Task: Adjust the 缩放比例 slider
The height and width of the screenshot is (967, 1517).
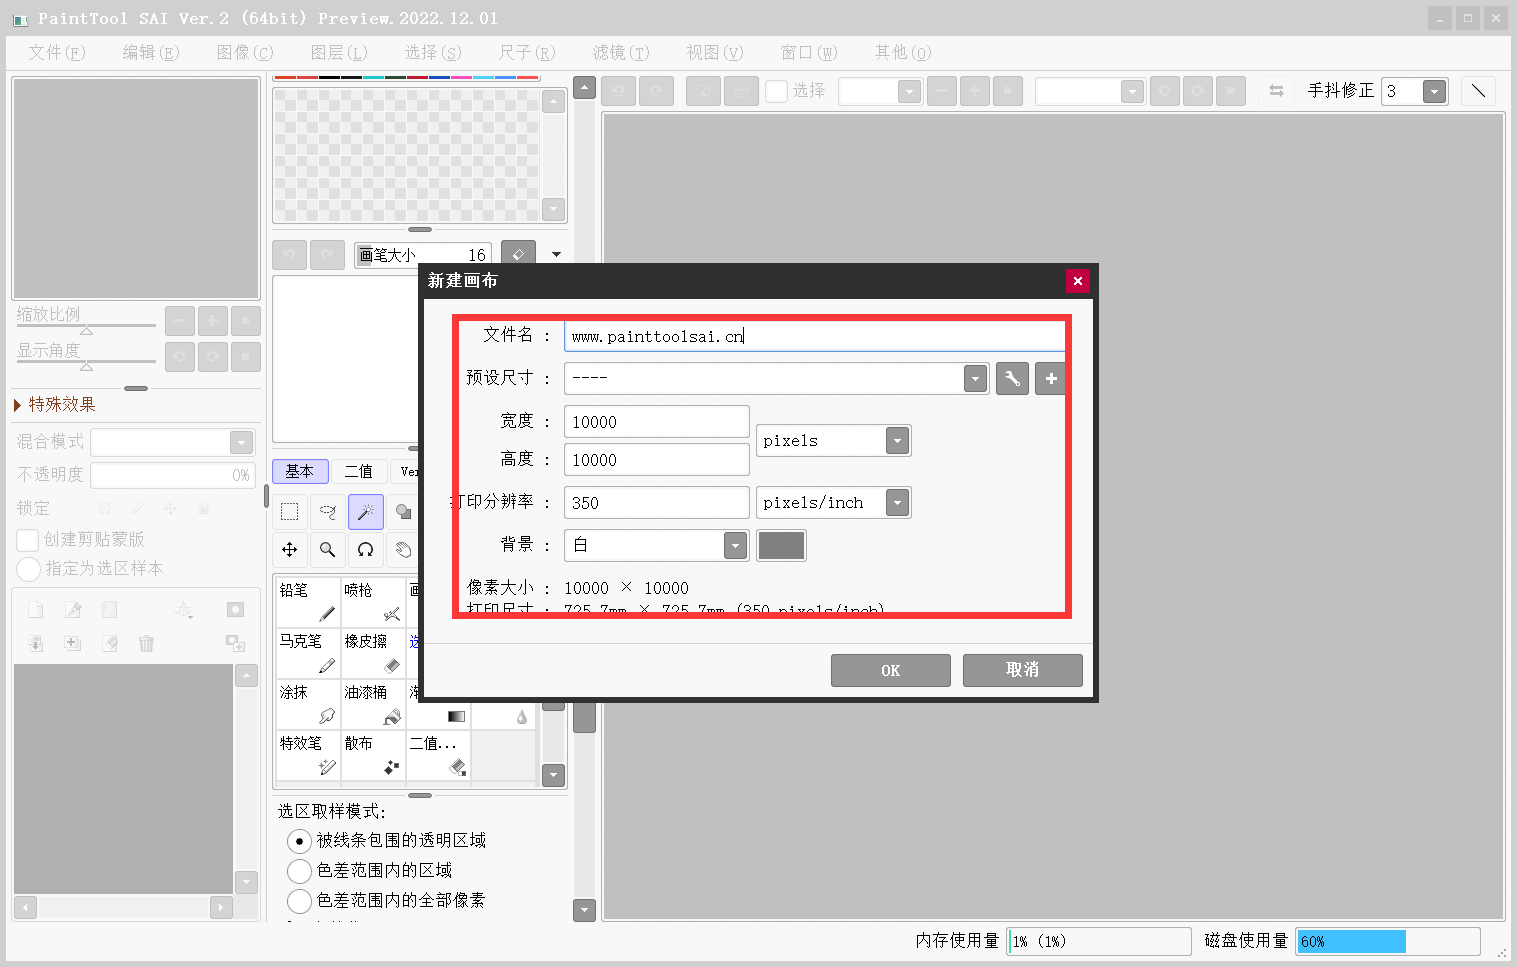Action: (x=86, y=327)
